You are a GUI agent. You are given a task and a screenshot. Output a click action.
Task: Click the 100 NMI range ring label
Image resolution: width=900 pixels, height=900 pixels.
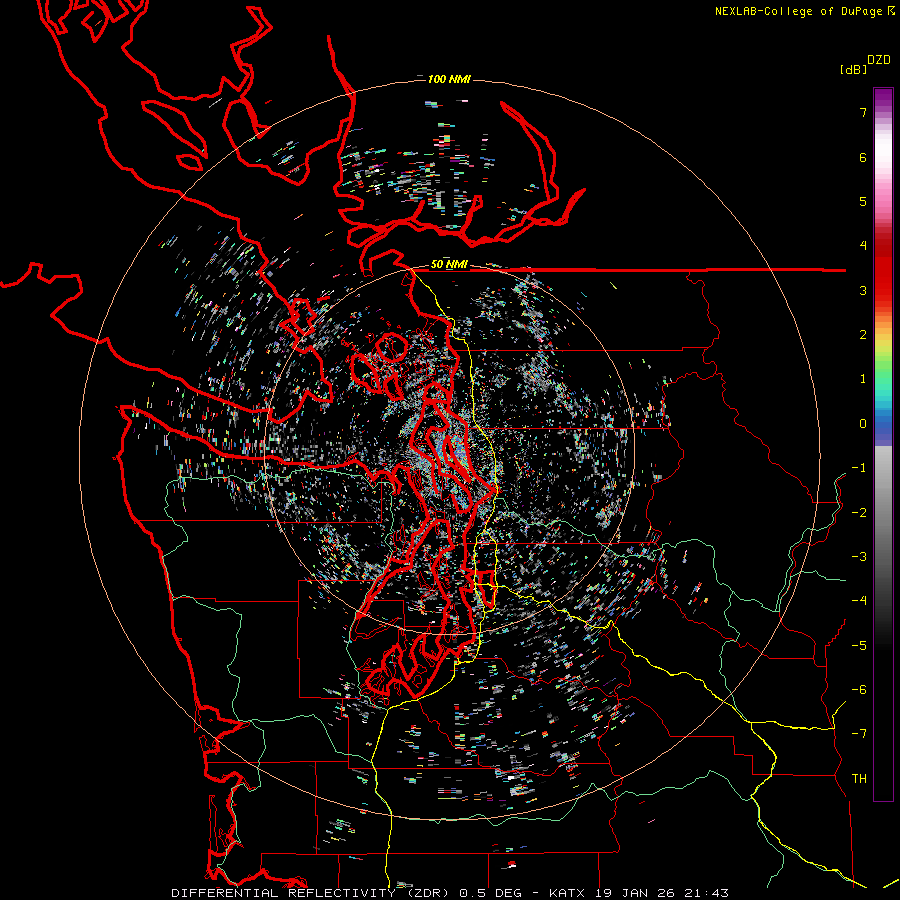pyautogui.click(x=449, y=79)
